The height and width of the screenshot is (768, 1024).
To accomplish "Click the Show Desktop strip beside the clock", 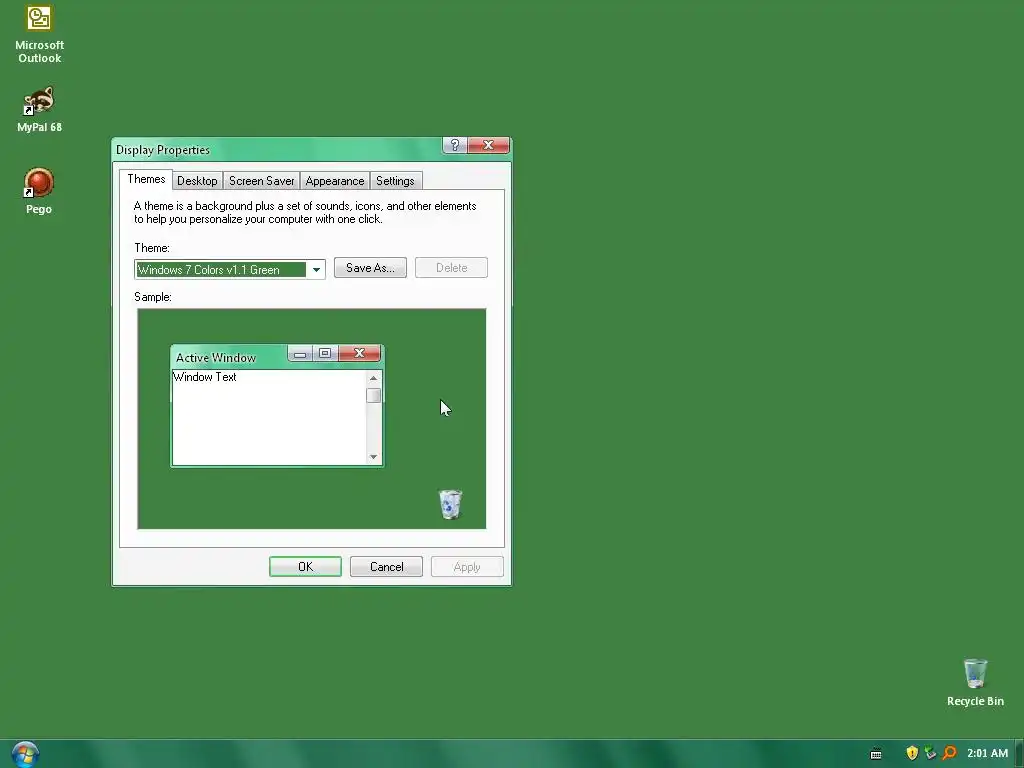I will tap(1019, 754).
